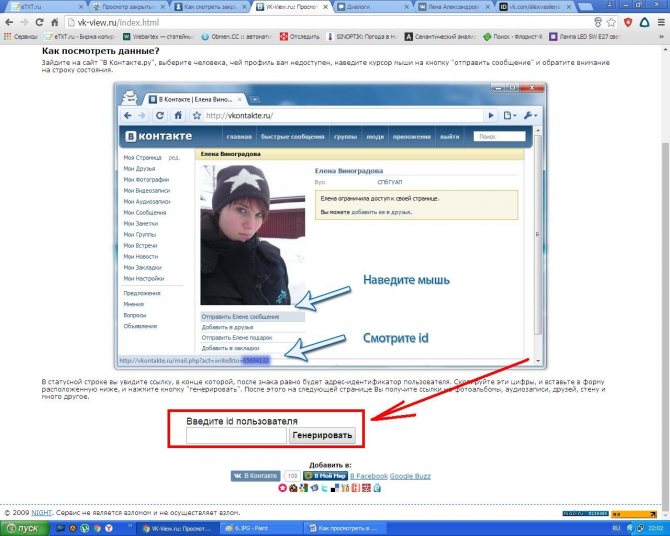The image size is (670, 536).
Task: Click the green quick launch icon left of Chrome
Action: pyautogui.click(x=85, y=528)
